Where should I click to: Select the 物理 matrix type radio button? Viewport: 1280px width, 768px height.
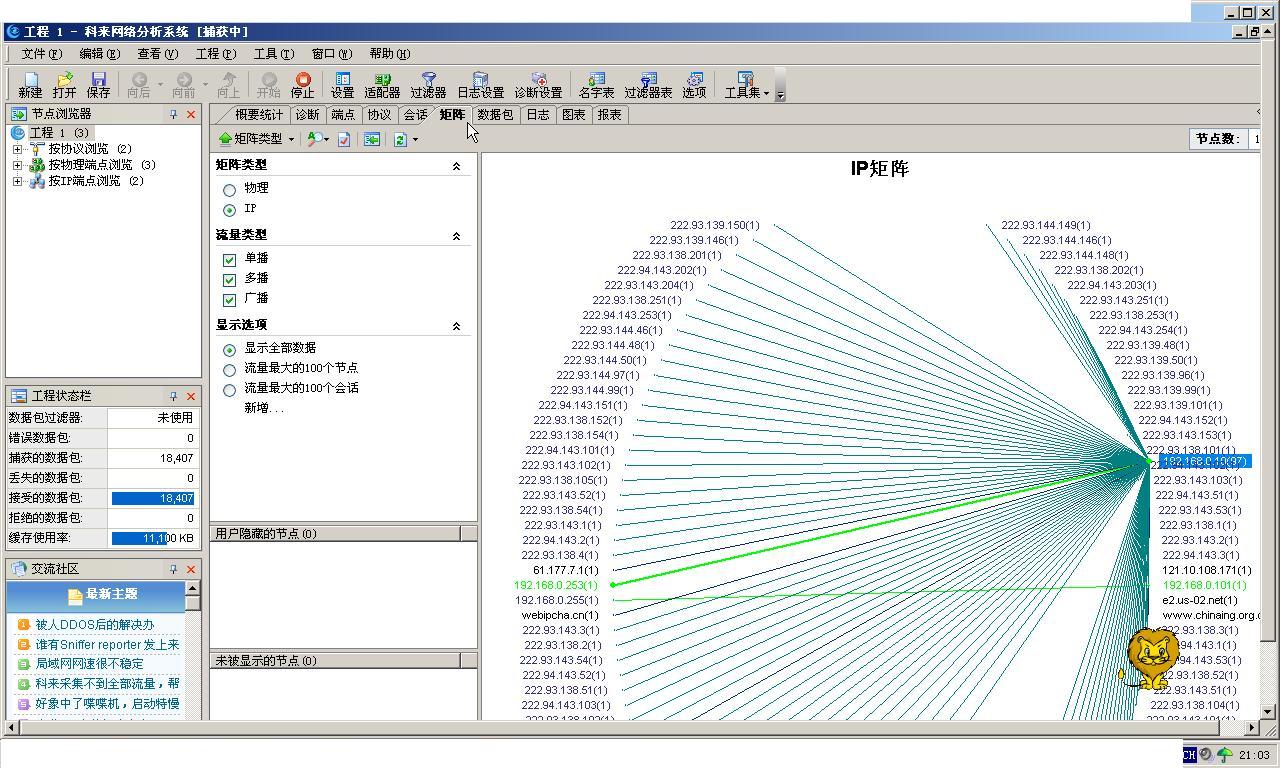230,189
